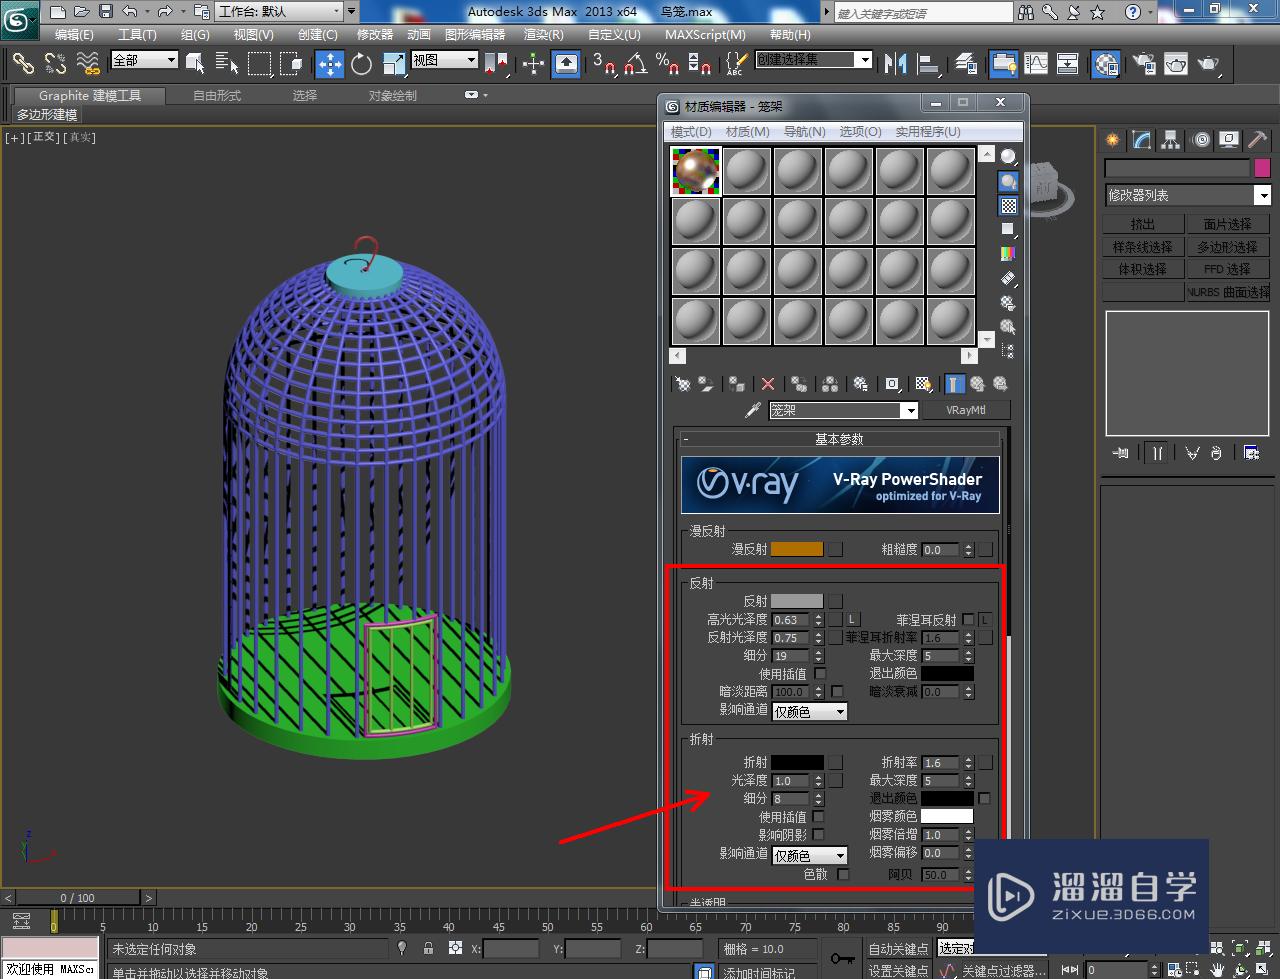Enable the 色散 checkbox
The height and width of the screenshot is (979, 1280).
tap(843, 873)
